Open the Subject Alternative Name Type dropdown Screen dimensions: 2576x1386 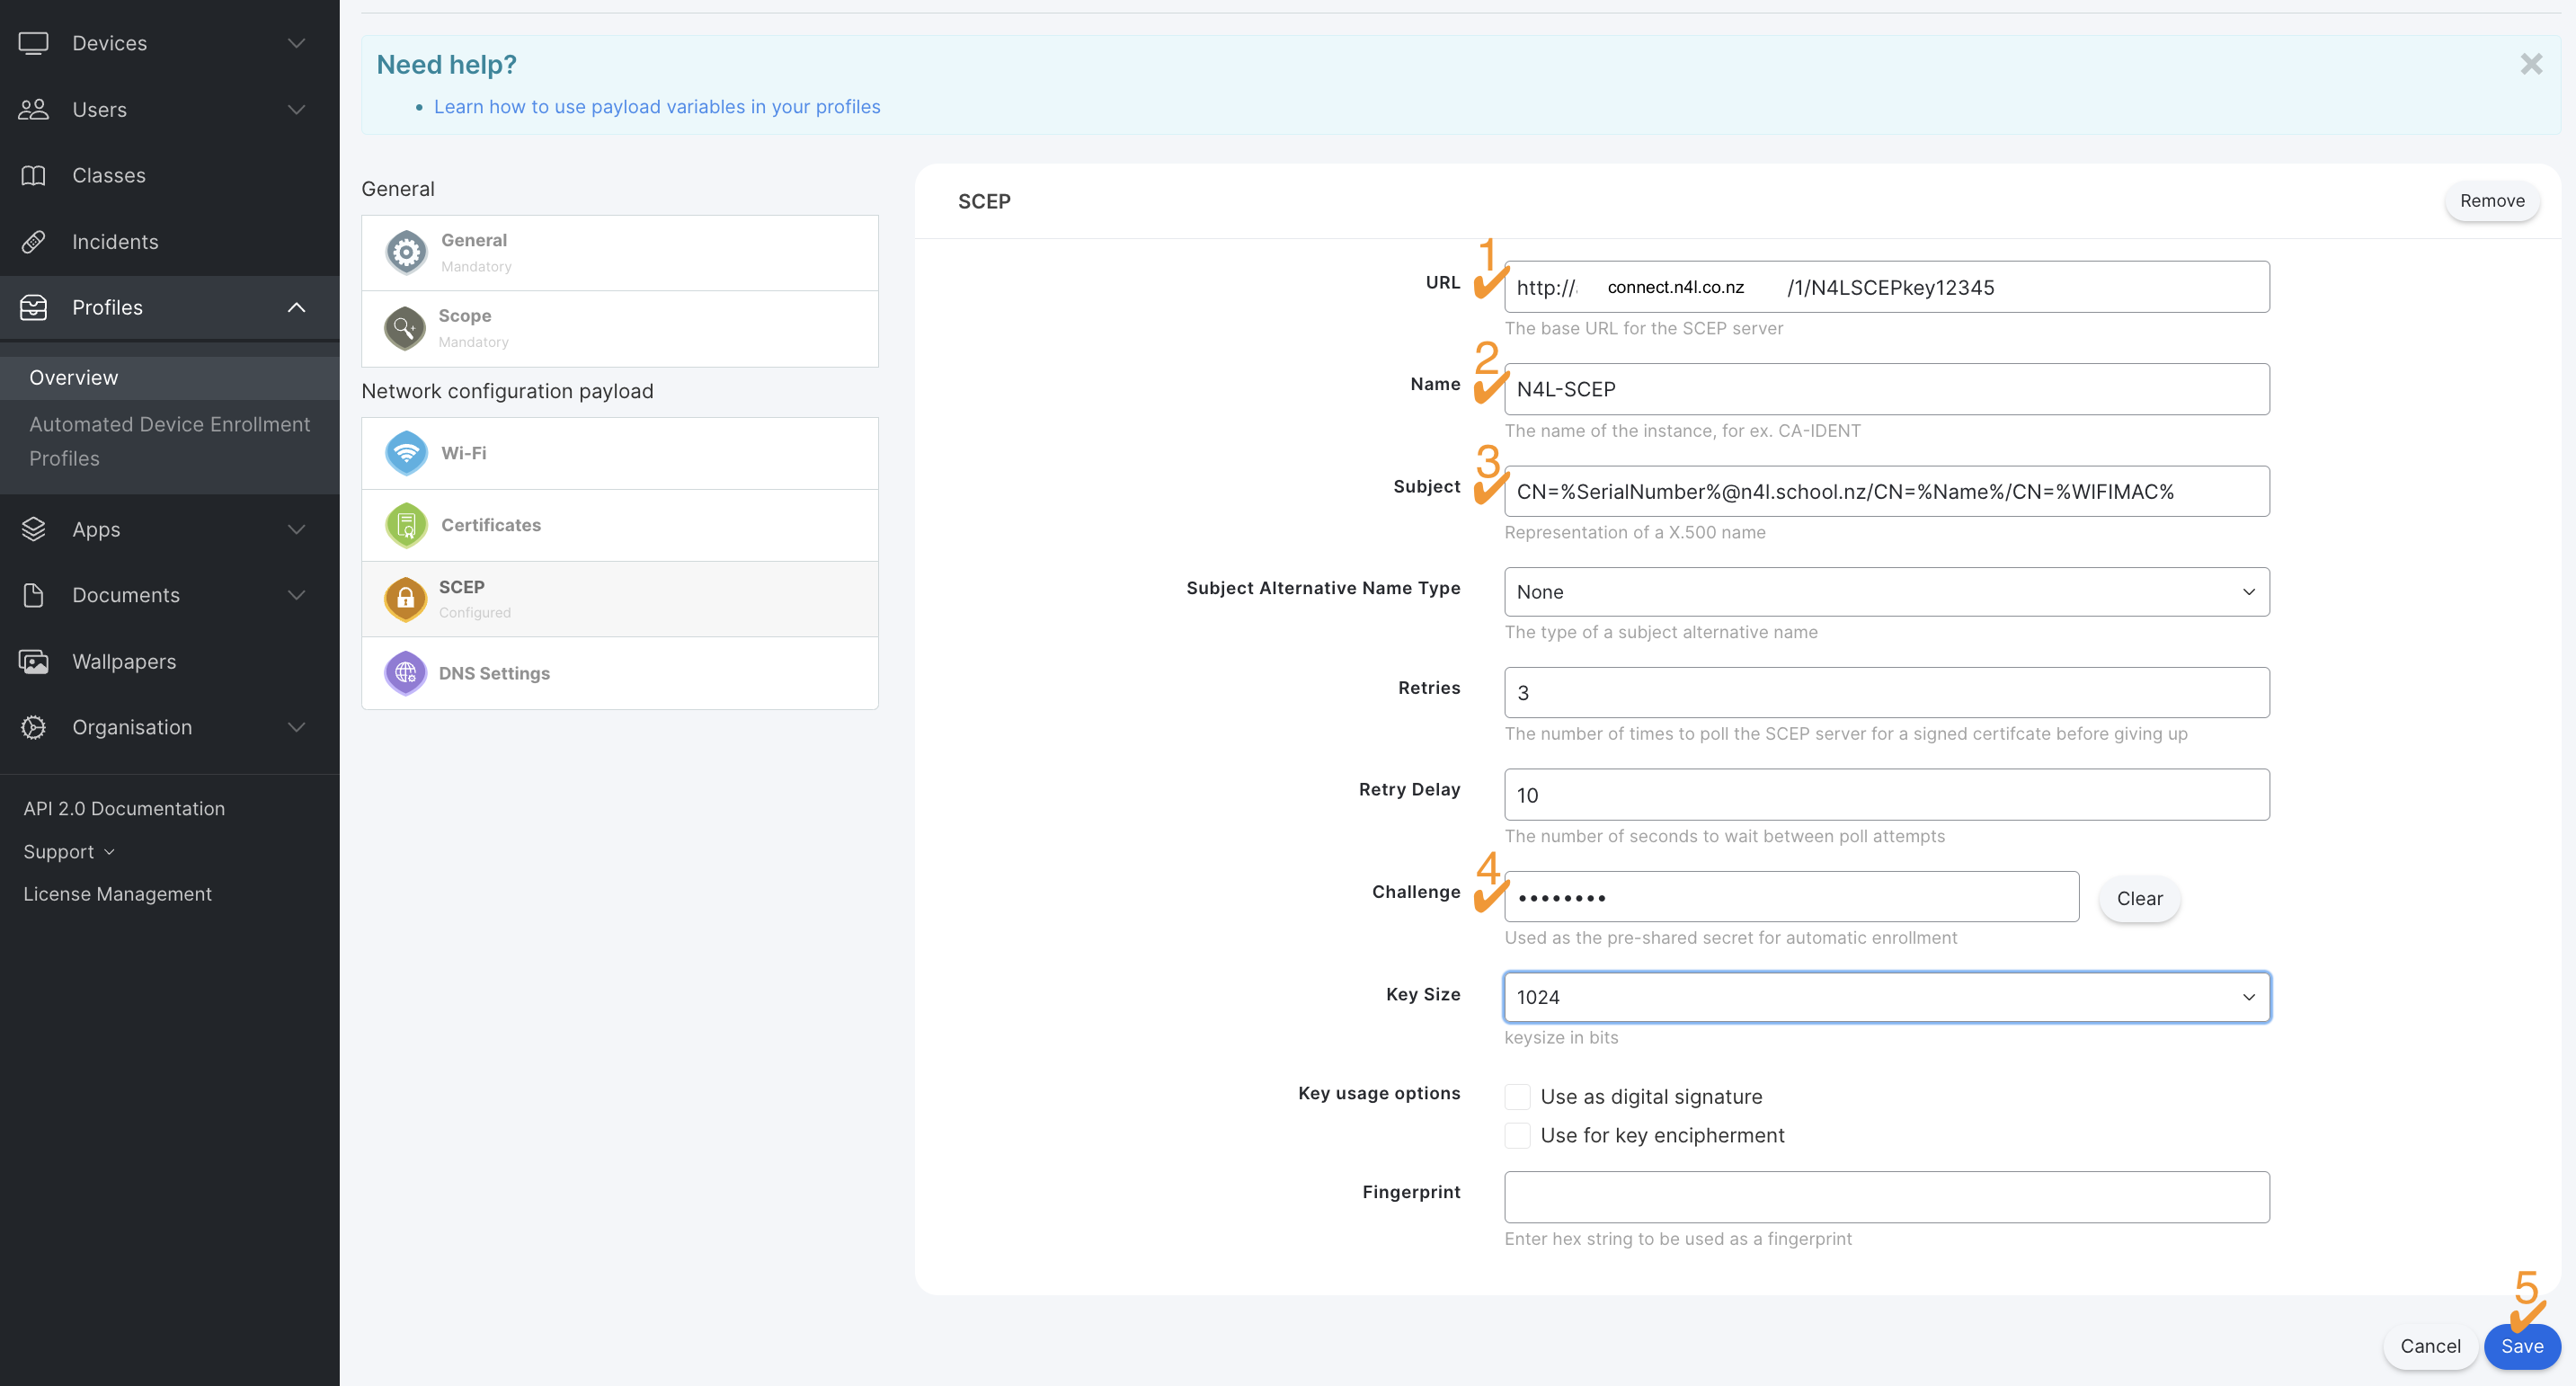click(1886, 592)
